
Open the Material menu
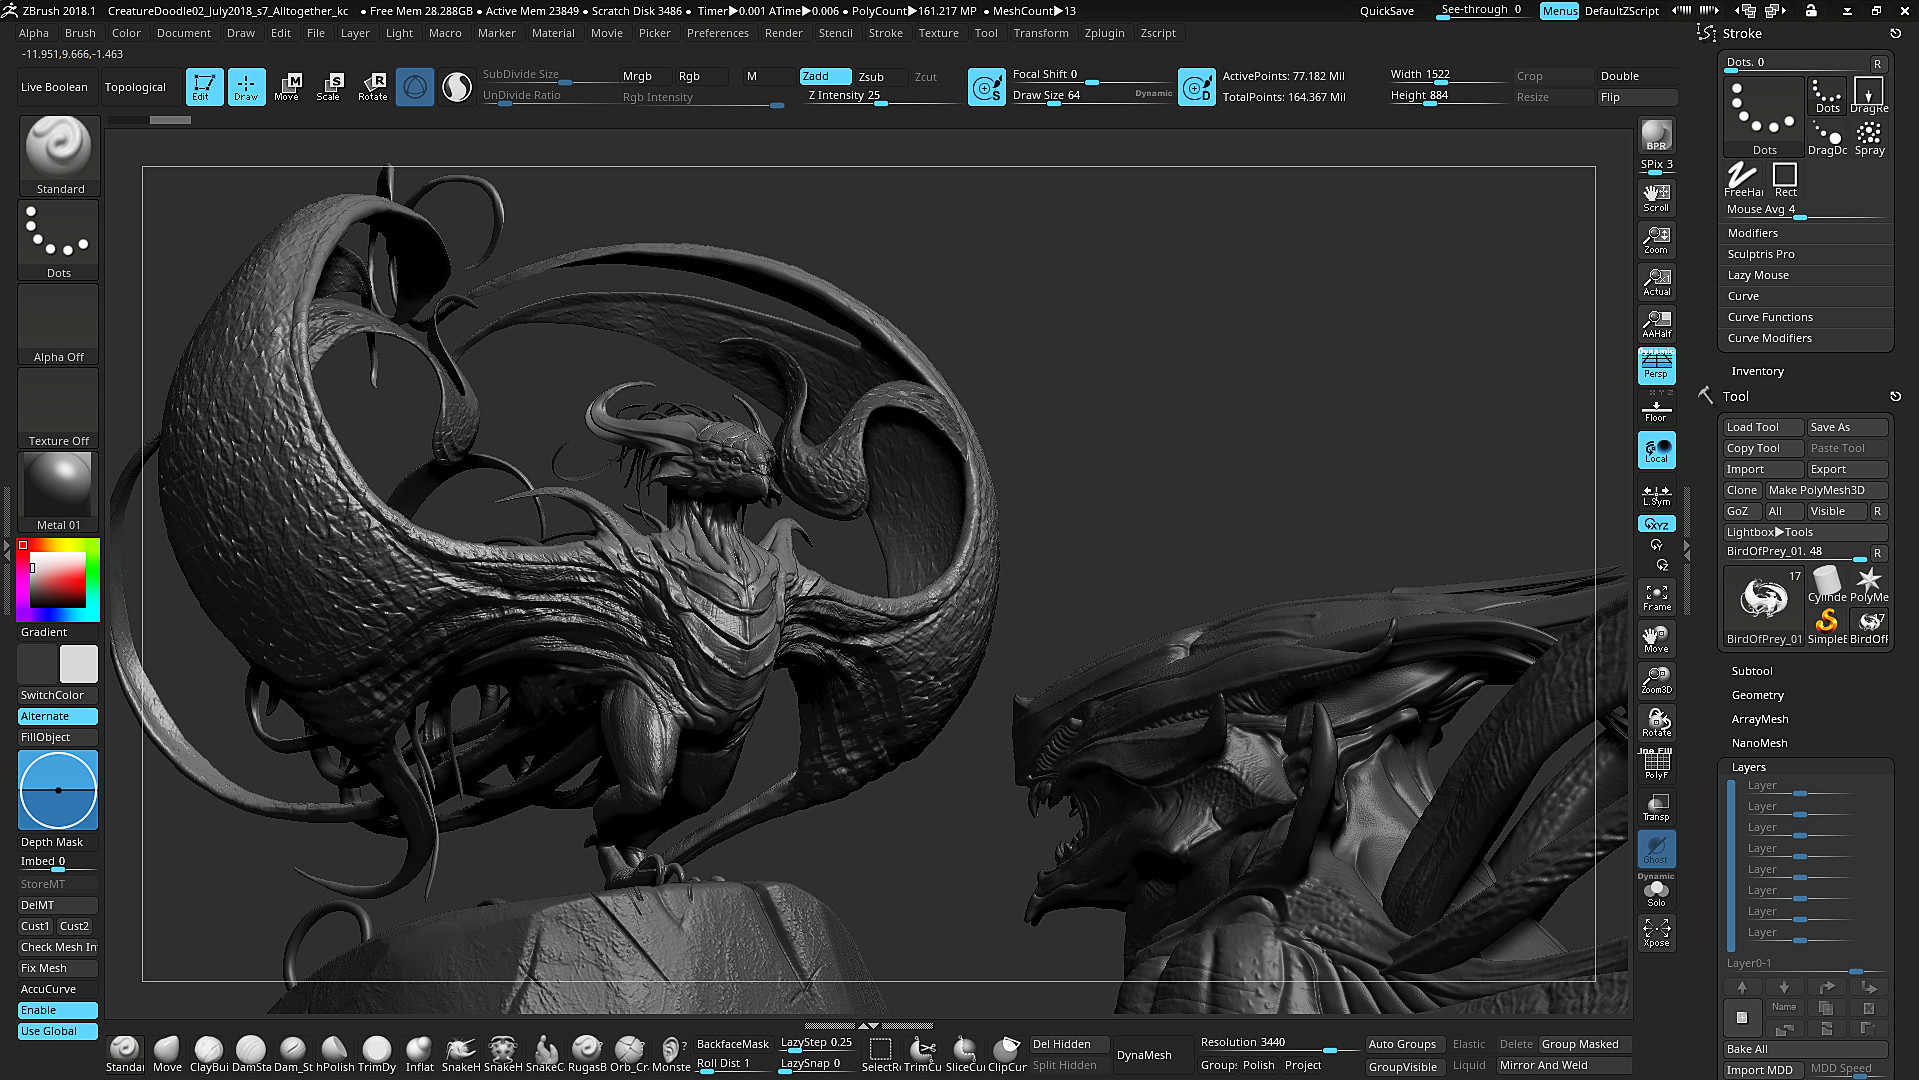point(553,33)
